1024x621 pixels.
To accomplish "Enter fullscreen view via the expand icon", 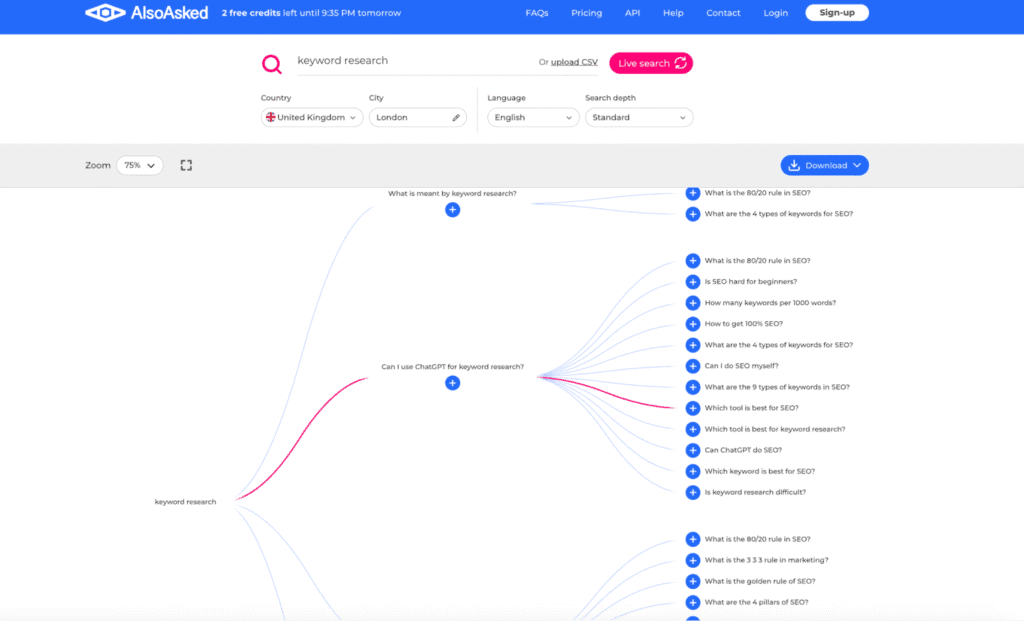I will pyautogui.click(x=186, y=165).
